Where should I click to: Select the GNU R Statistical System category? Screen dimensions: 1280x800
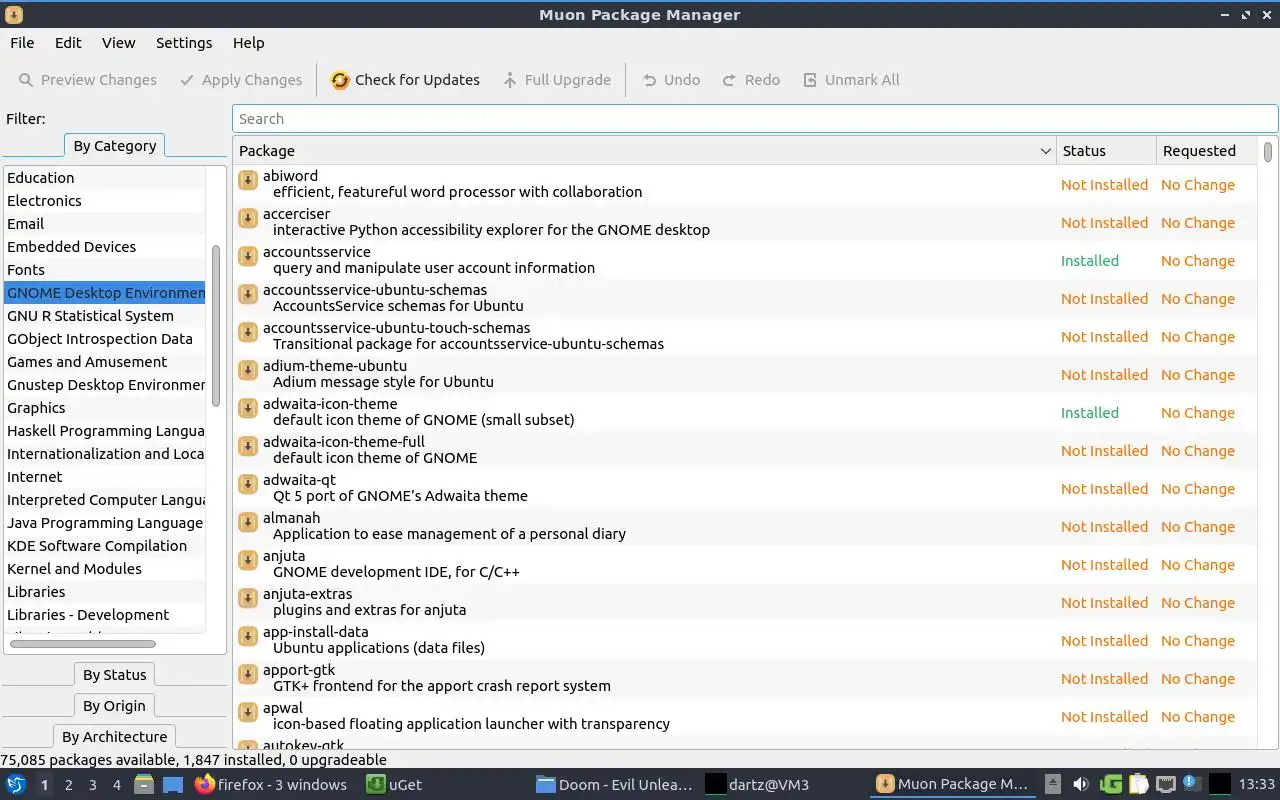tap(105, 316)
